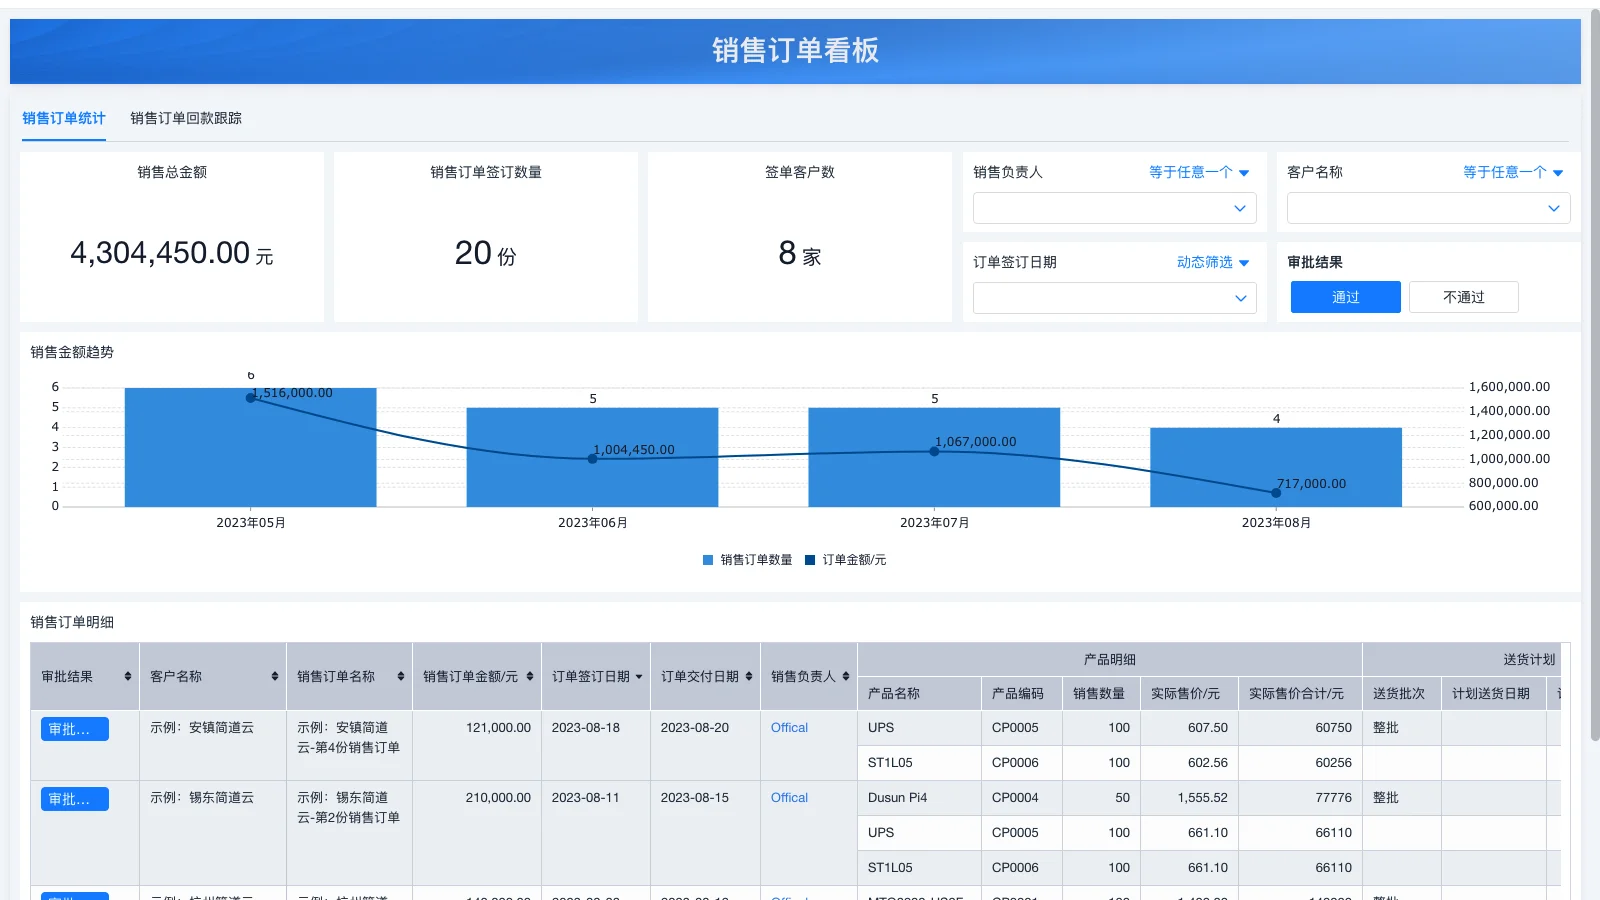Switch to the 销售订单回款跟踪 tab
The width and height of the screenshot is (1600, 900).
pos(186,118)
